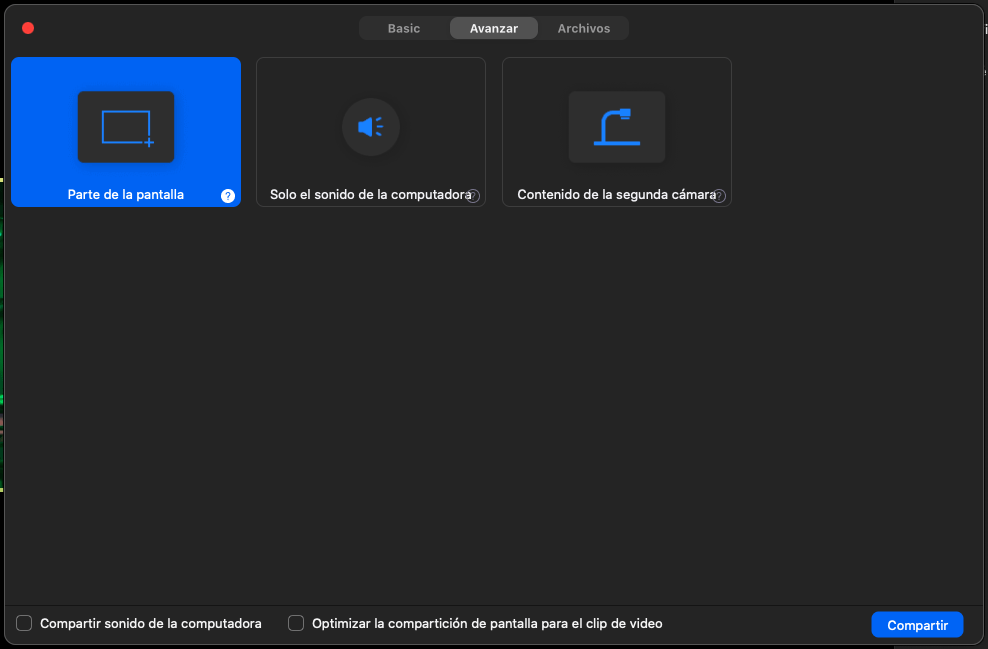This screenshot has width=988, height=649.
Task: Open help for Solo el sonido de la computadora
Action: tap(473, 196)
